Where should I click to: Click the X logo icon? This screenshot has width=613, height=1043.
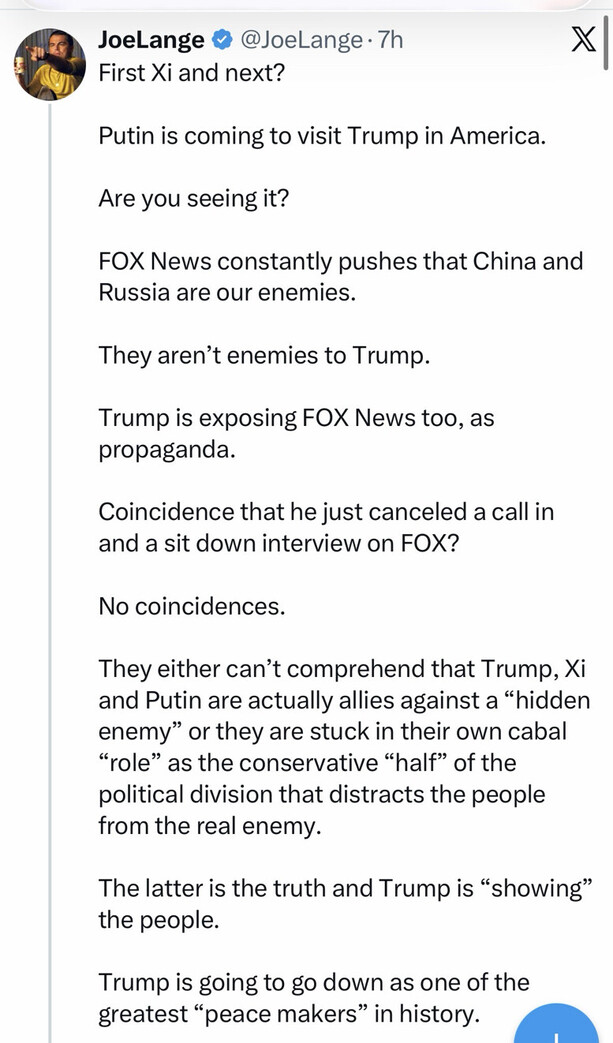click(x=583, y=42)
